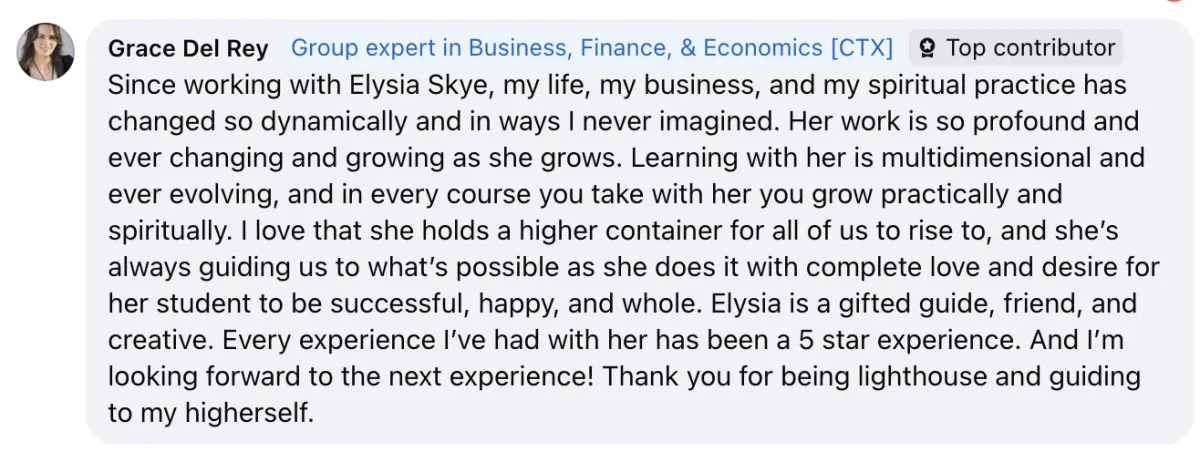Click the word lighthouse in the comment

point(979,376)
